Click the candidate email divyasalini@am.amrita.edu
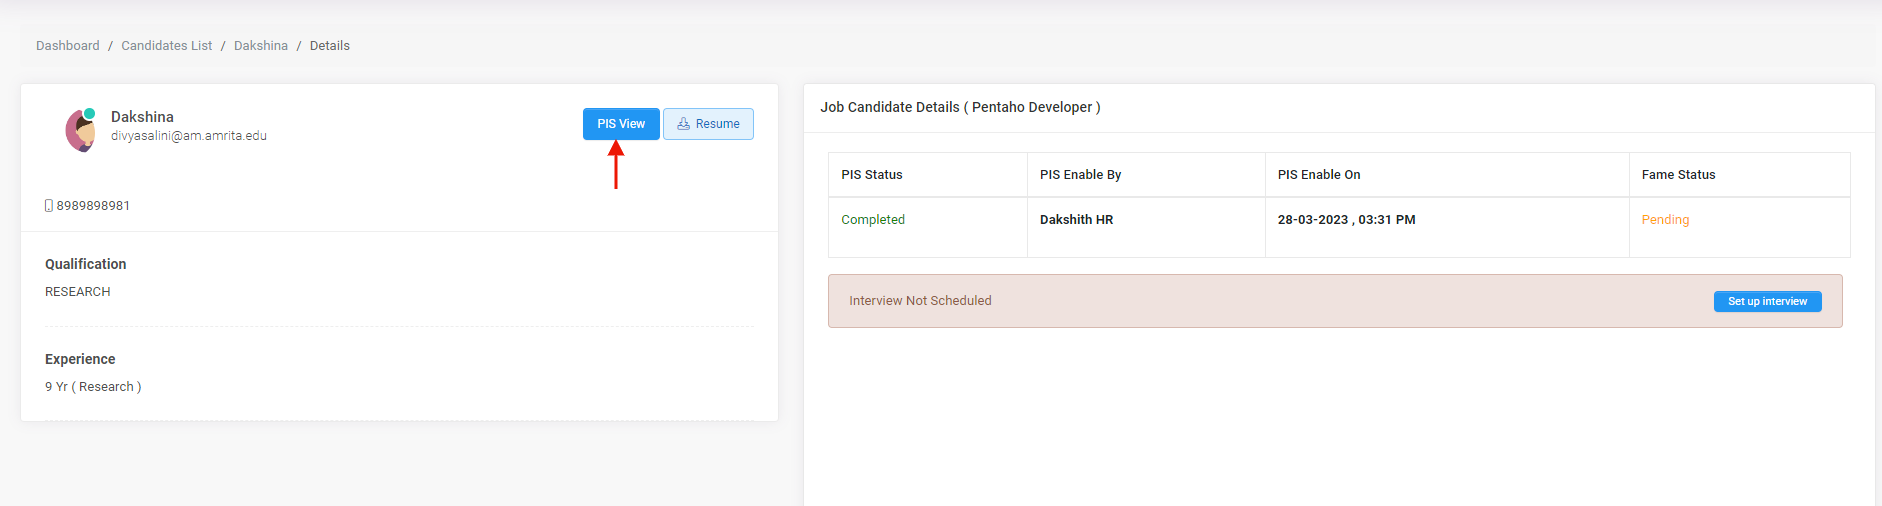 (189, 136)
